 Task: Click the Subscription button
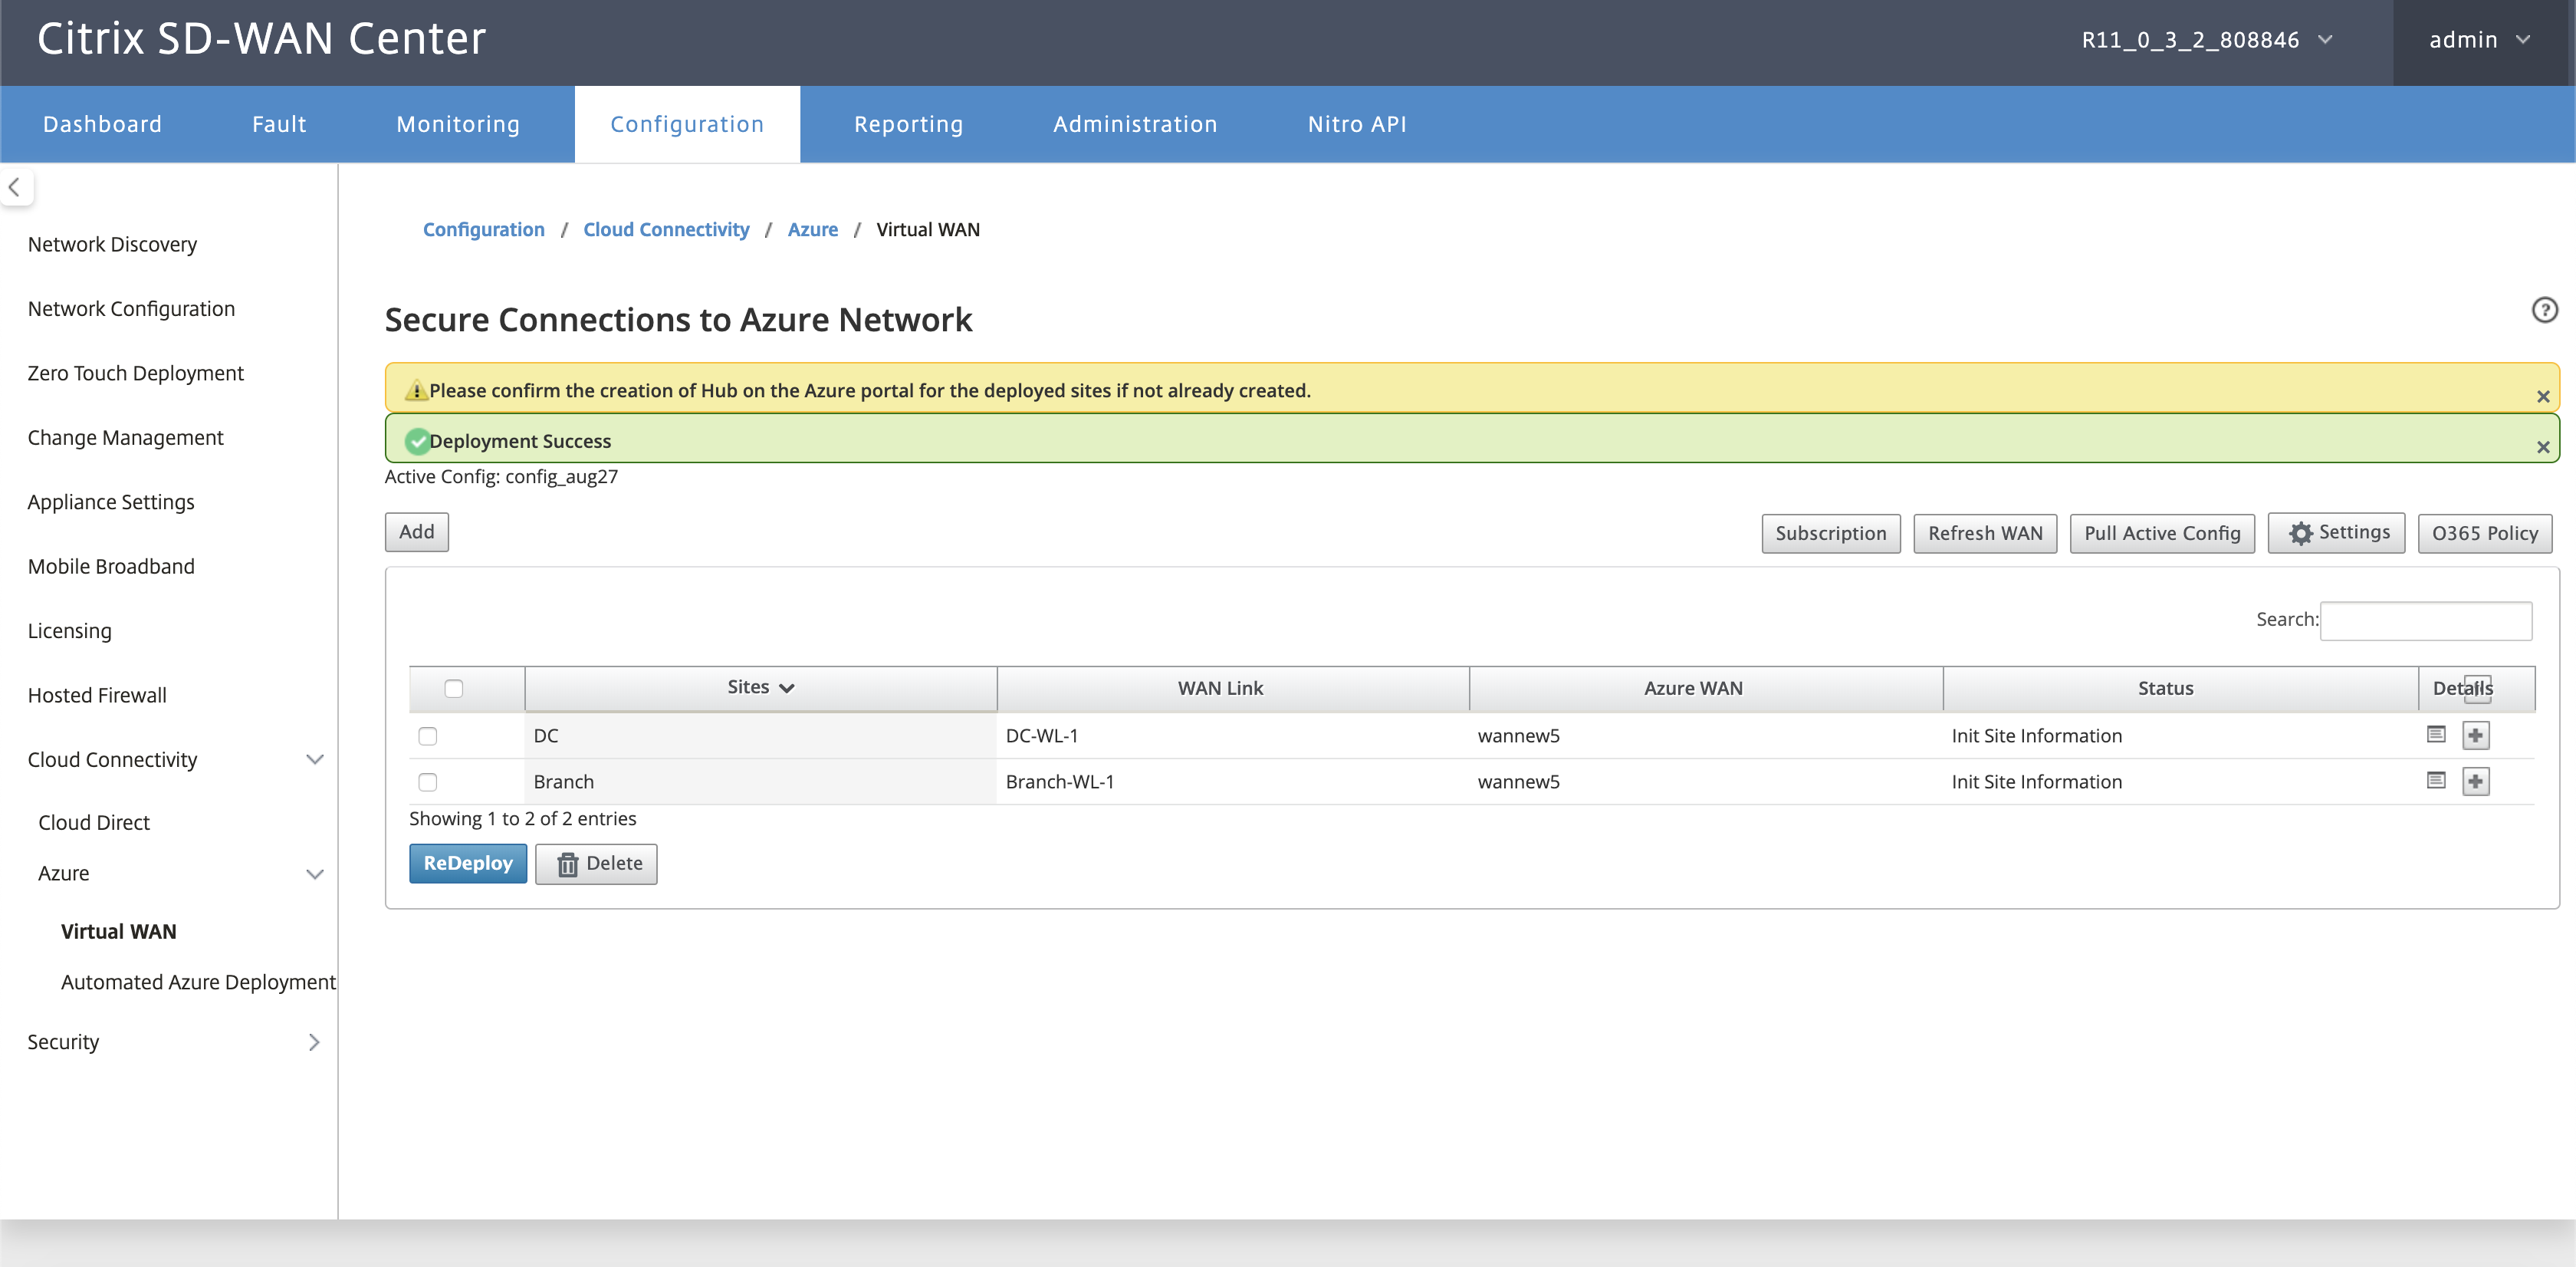(1830, 533)
